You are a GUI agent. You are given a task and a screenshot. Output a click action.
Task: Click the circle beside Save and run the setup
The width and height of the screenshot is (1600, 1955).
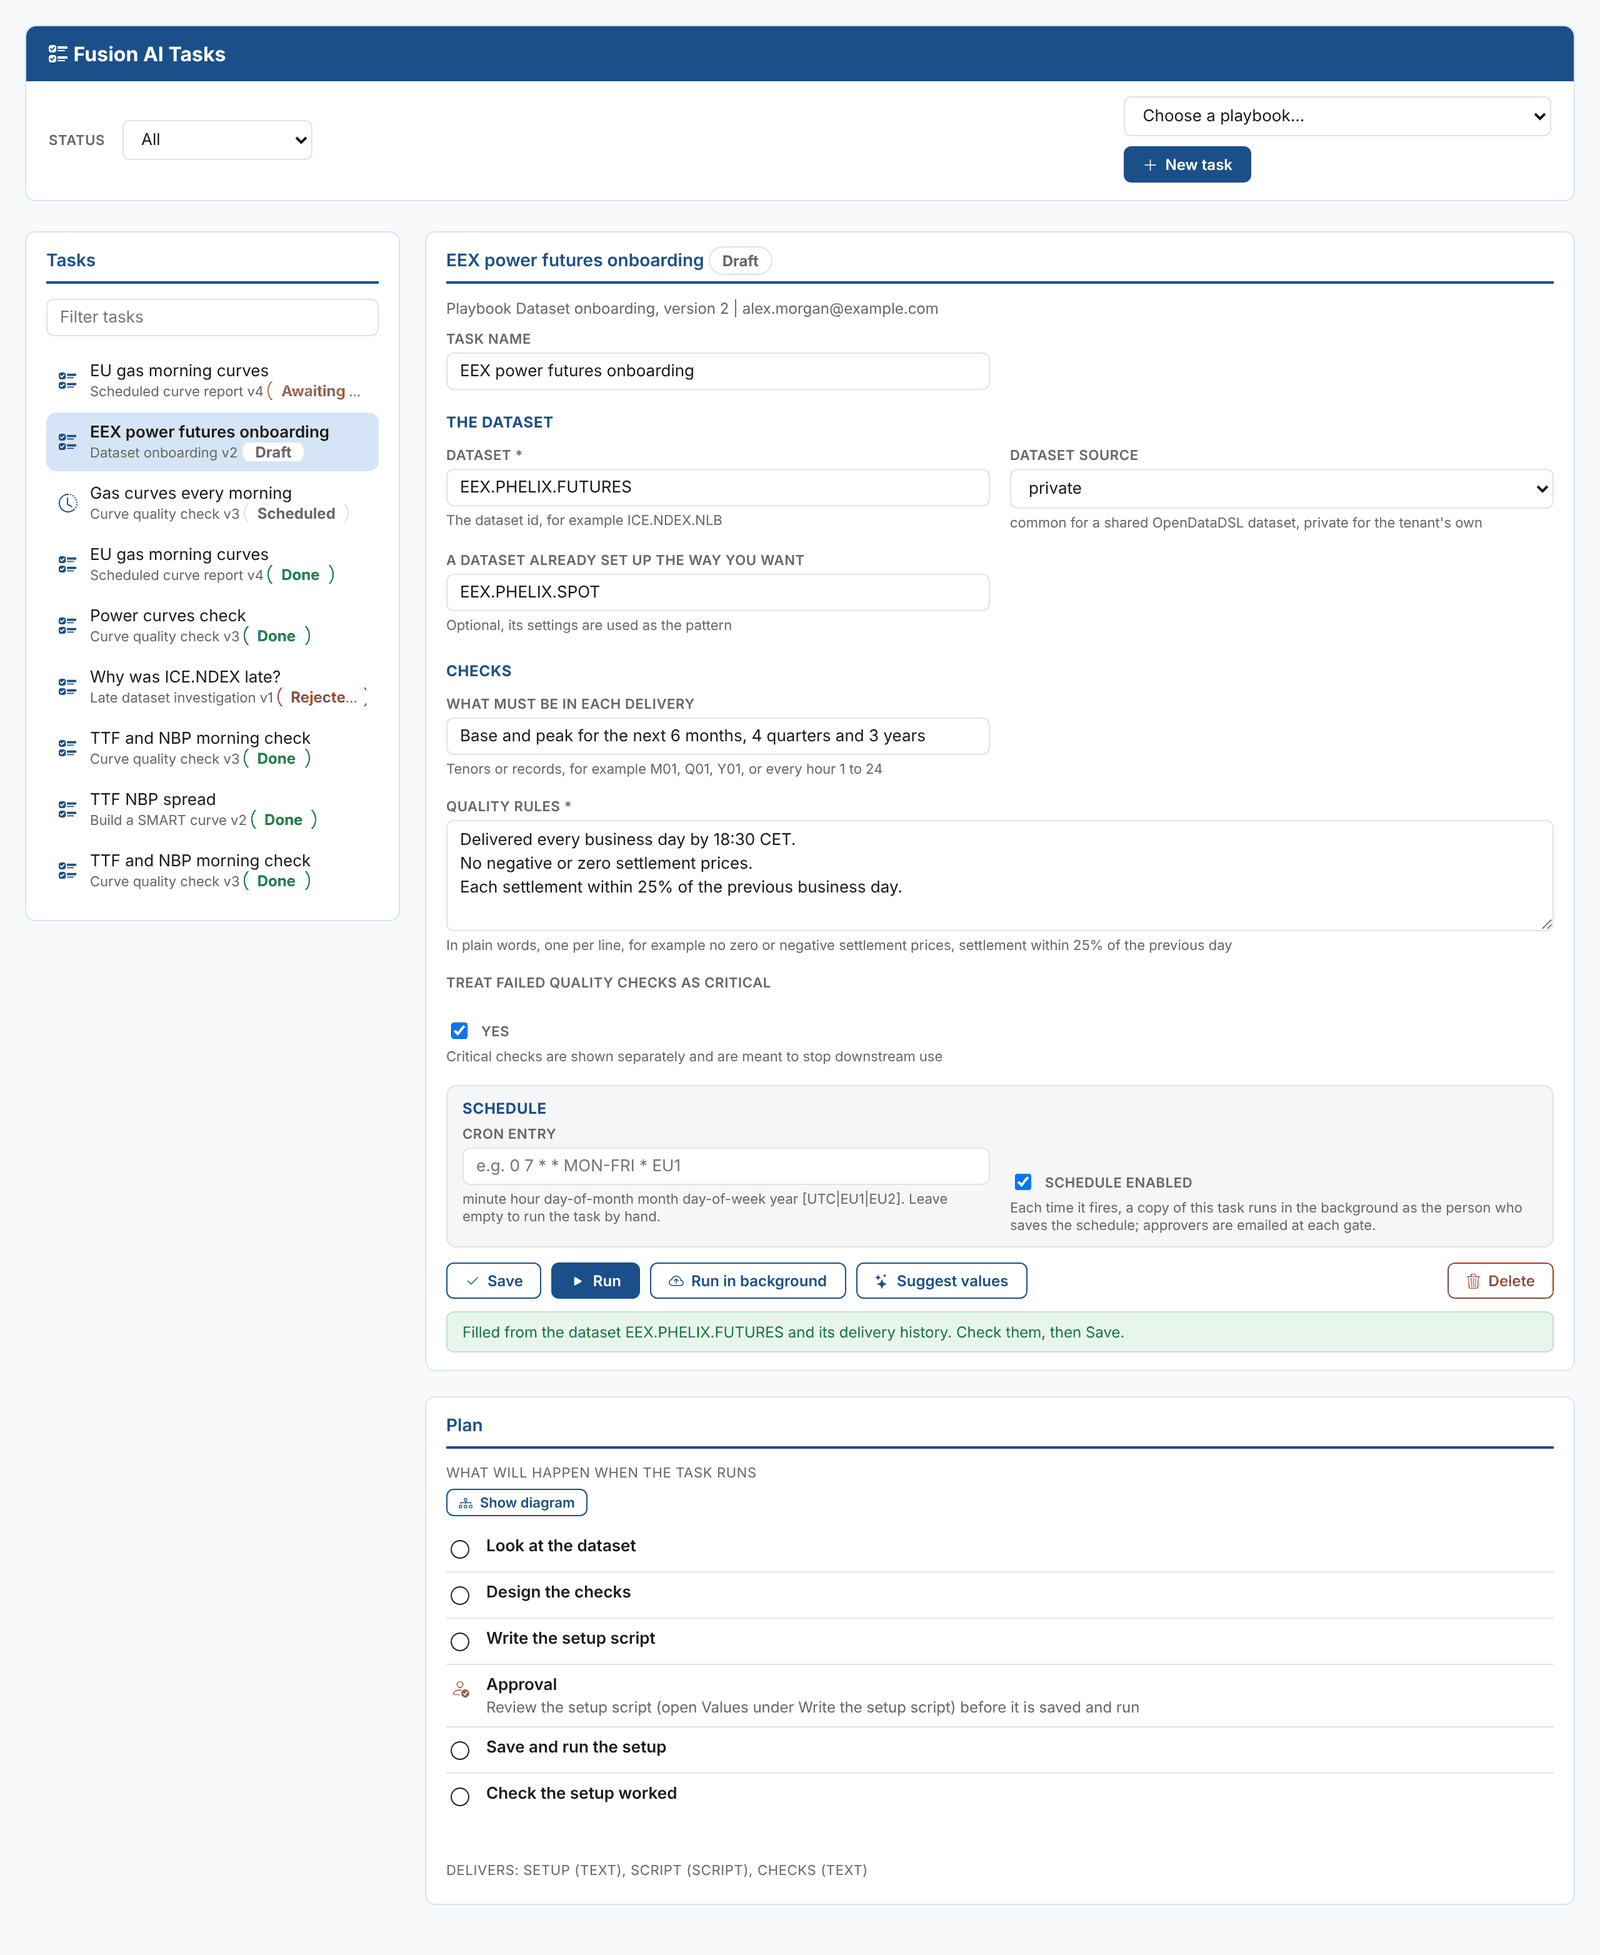[x=460, y=1750]
